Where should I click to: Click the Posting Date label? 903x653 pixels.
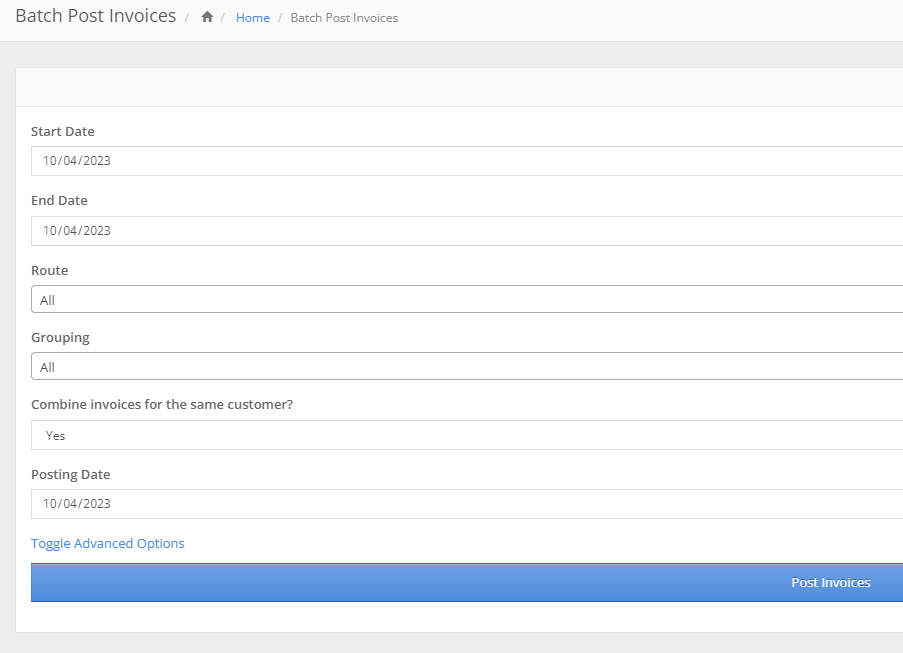click(x=71, y=474)
